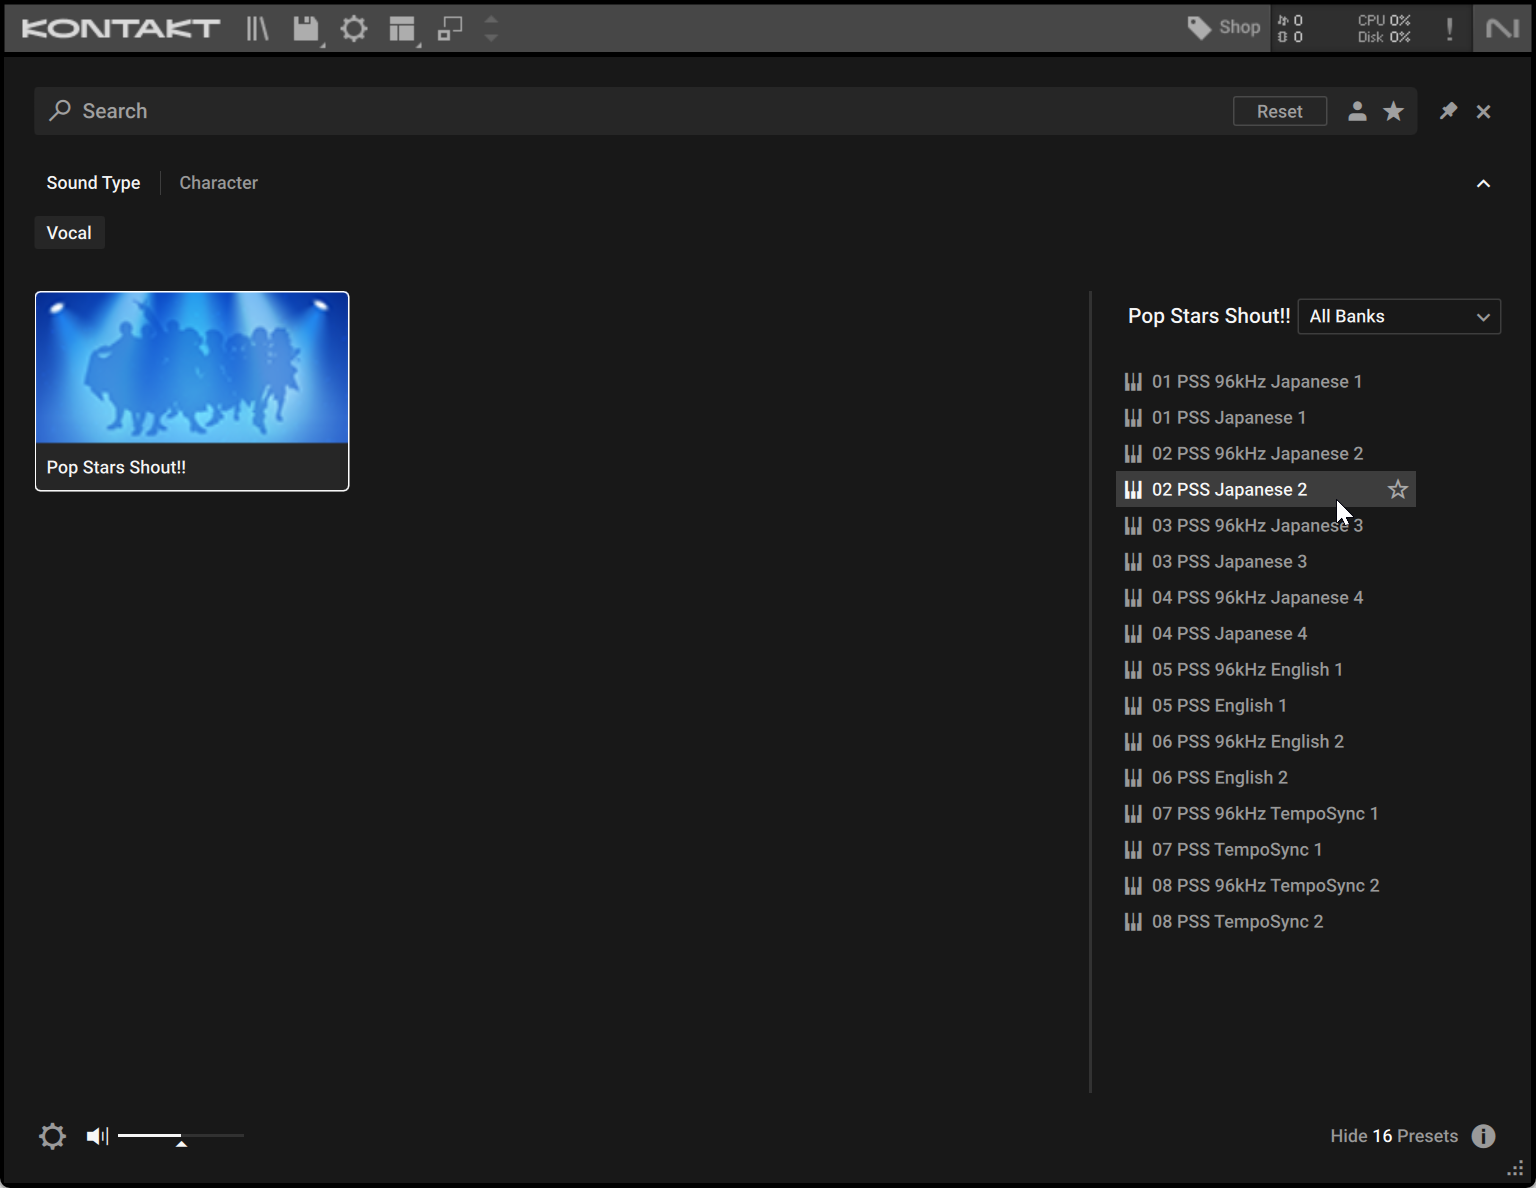Screen dimensions: 1536x1188
Task: Click Hide 16 Presets
Action: click(1394, 1136)
